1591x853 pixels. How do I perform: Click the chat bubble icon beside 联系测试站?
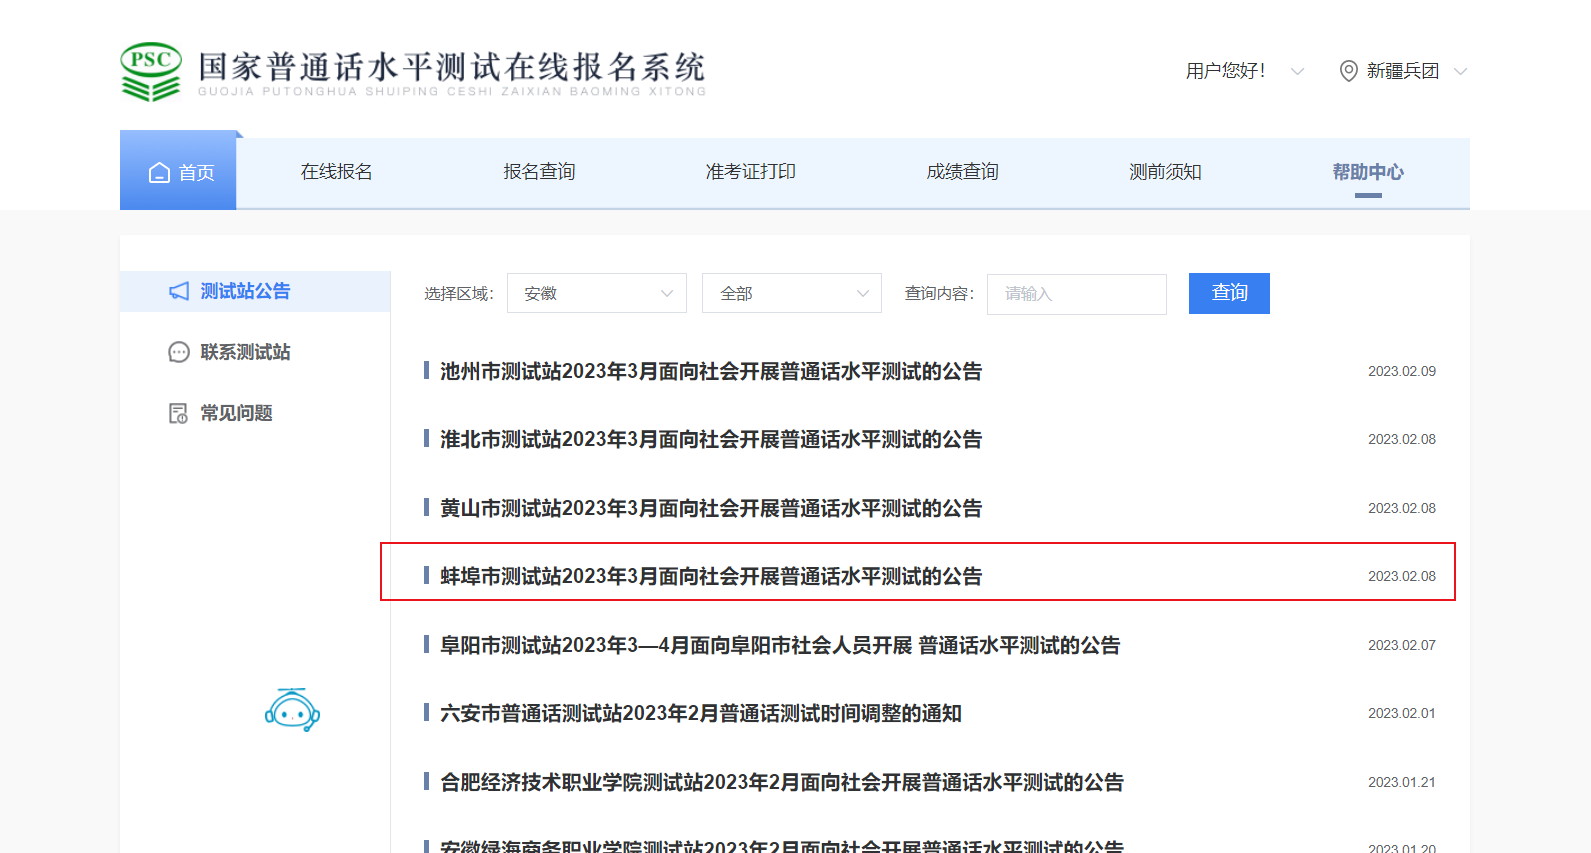pyautogui.click(x=179, y=352)
